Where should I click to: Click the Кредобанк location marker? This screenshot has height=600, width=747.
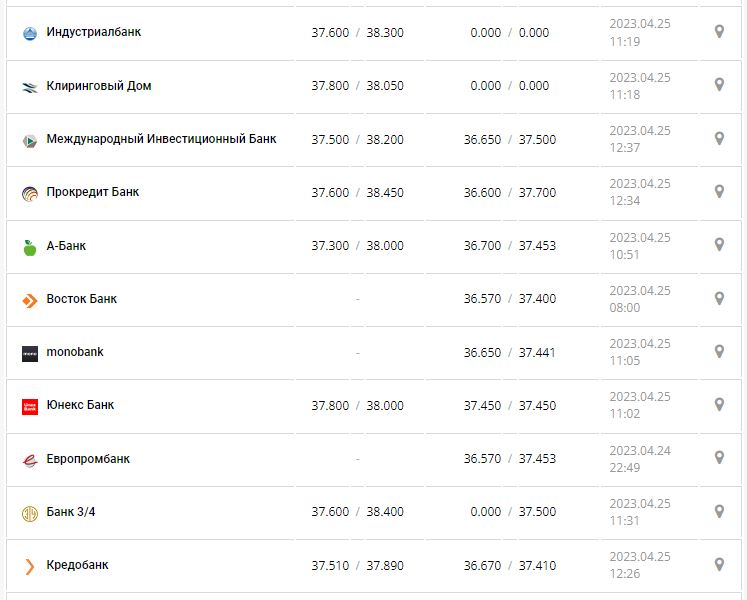click(x=719, y=565)
